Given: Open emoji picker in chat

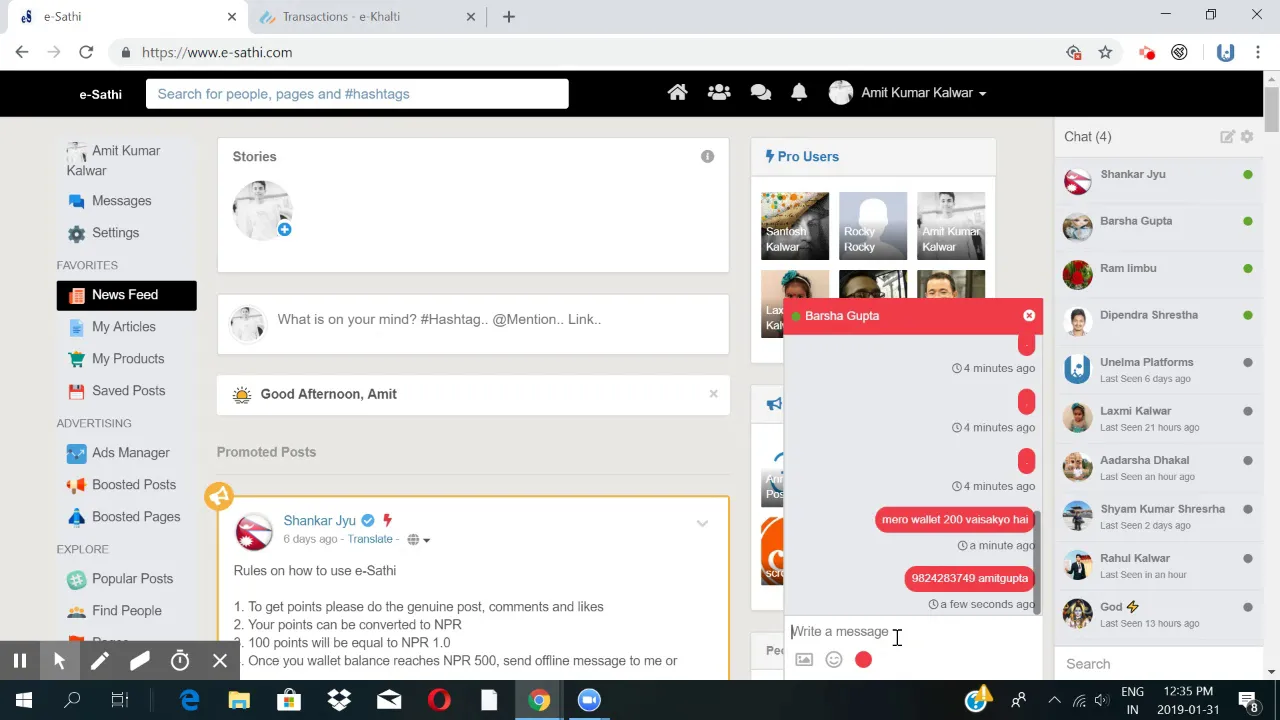Looking at the screenshot, I should 834,660.
